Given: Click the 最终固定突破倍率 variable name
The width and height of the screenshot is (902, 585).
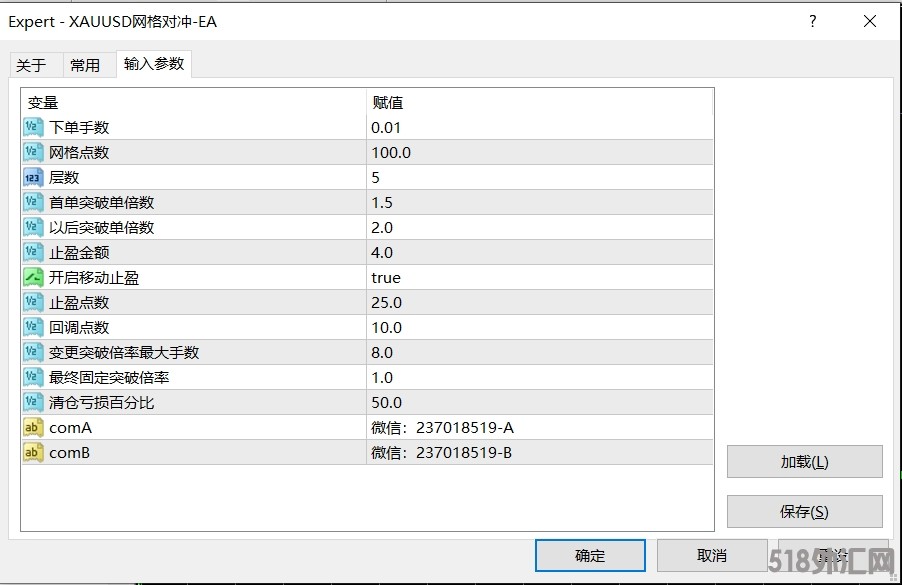Looking at the screenshot, I should (x=109, y=377).
